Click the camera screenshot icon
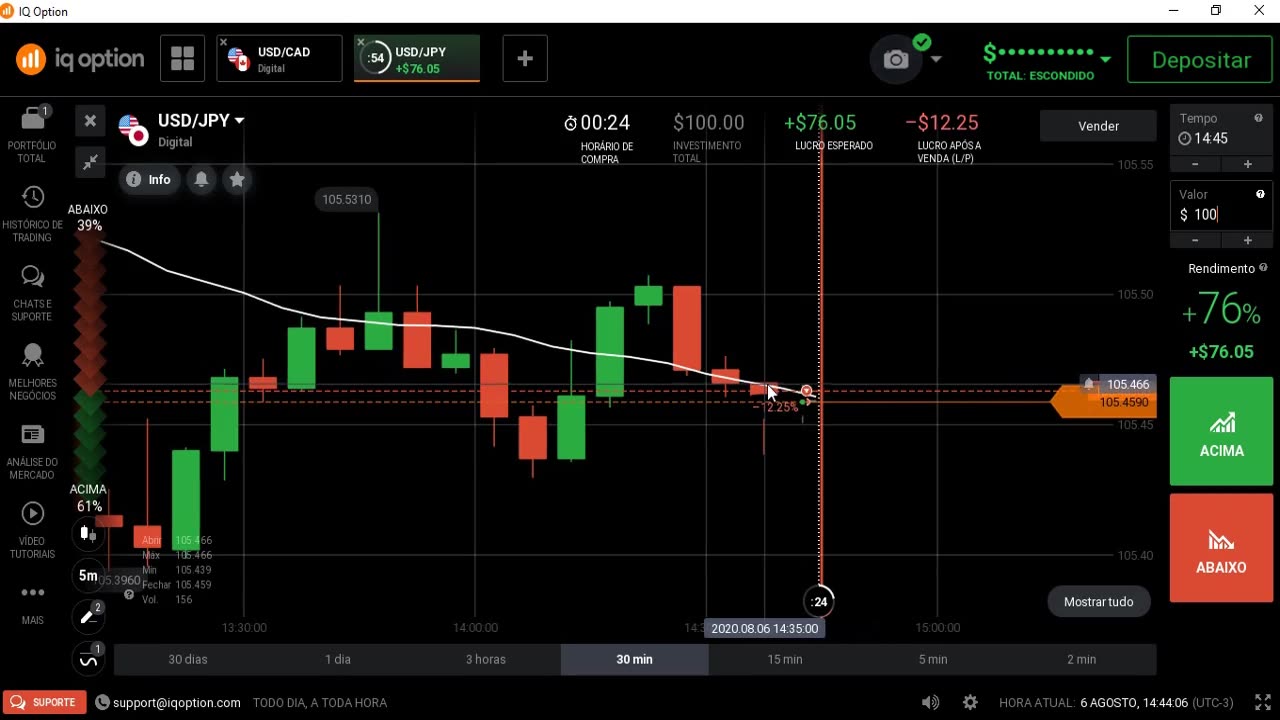1280x720 pixels. [x=896, y=60]
